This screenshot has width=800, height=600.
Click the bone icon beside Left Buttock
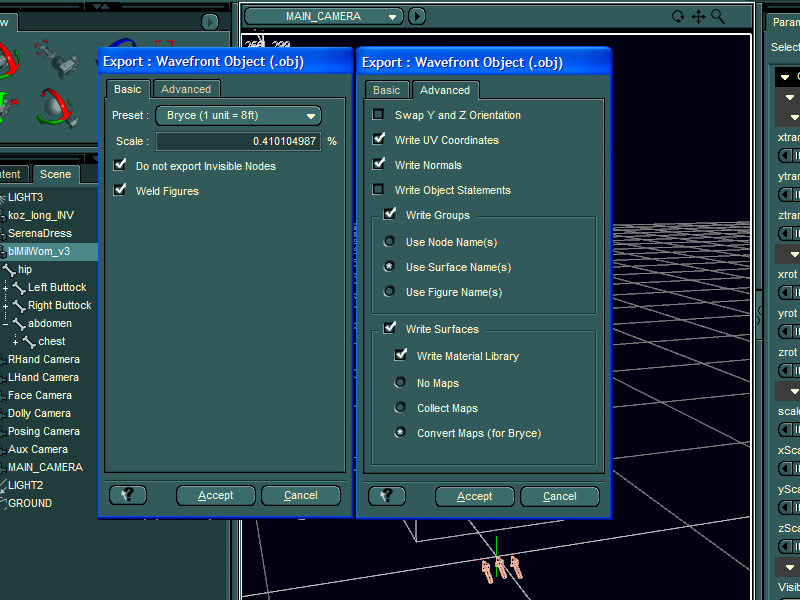point(19,288)
